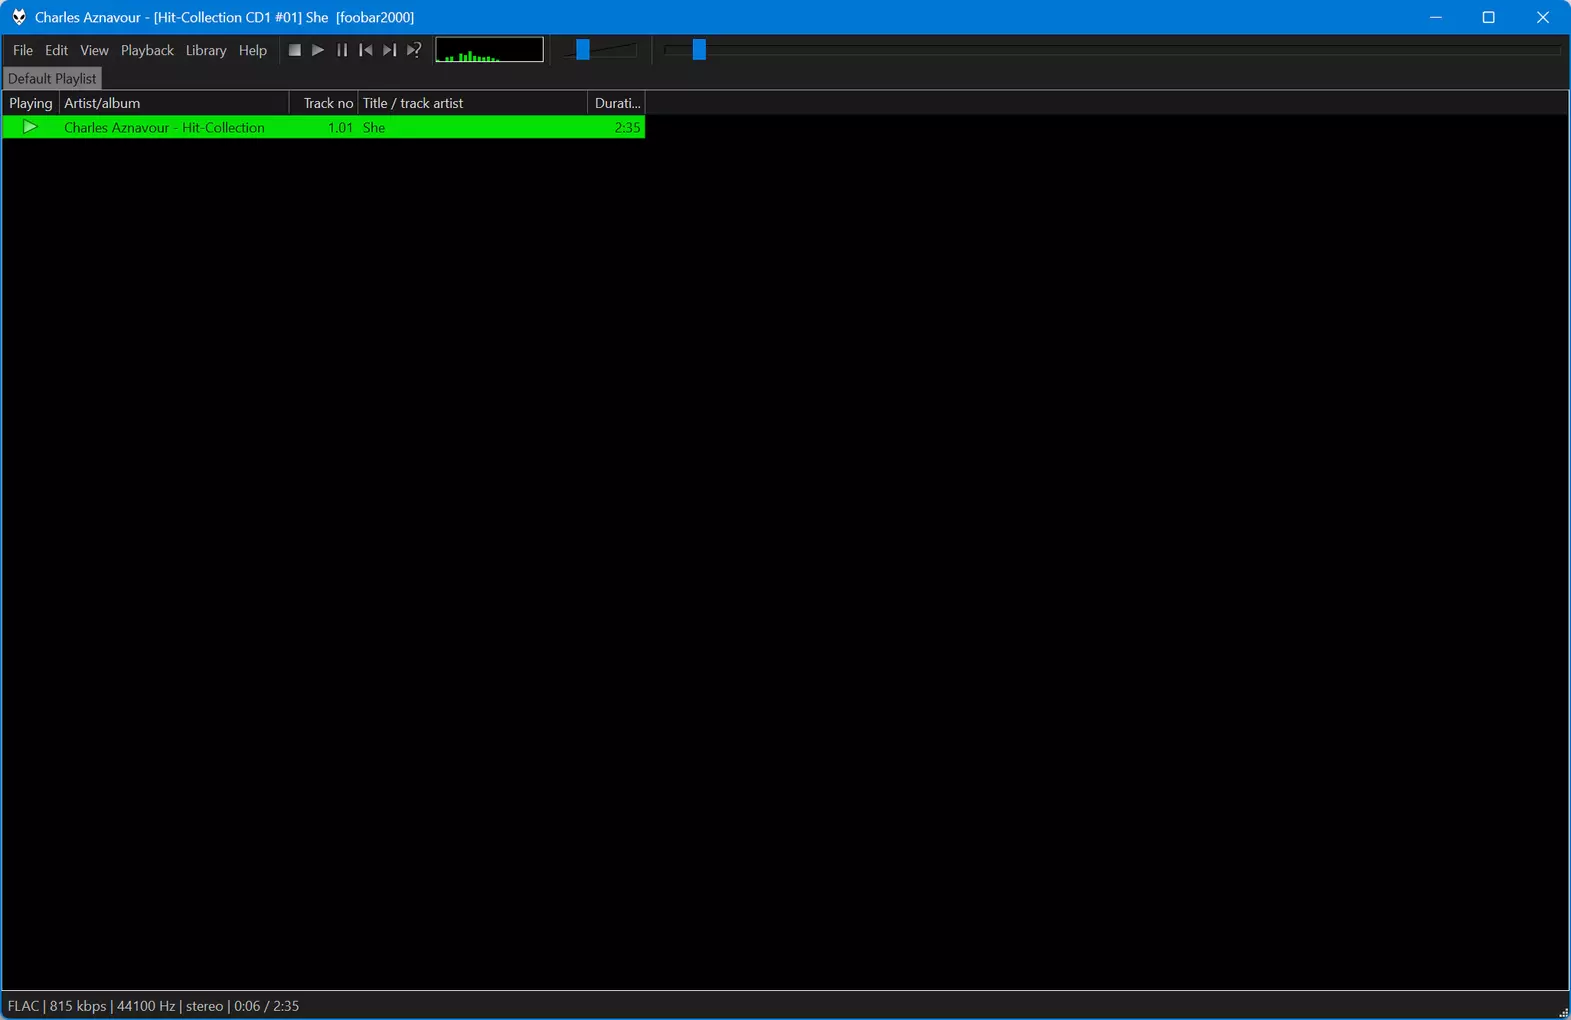Maximize the foobar2000 window

(1488, 17)
